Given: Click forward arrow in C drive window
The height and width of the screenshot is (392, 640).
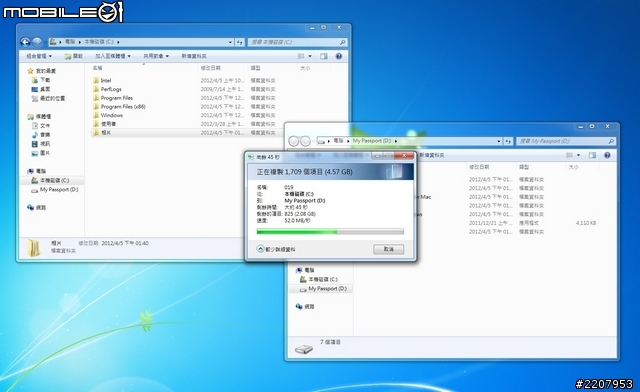Looking at the screenshot, I should [37, 42].
